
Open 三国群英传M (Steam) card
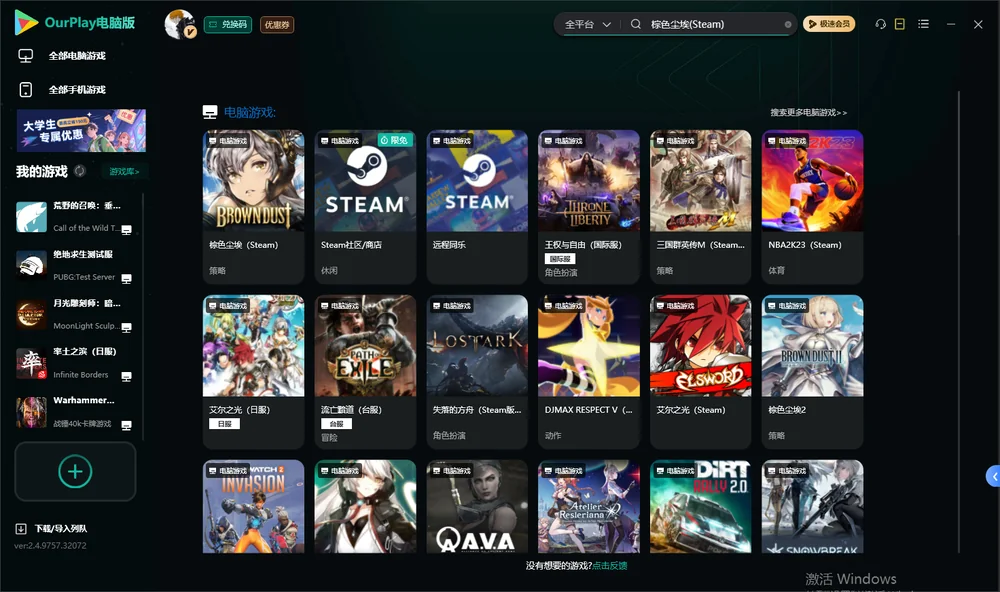(x=700, y=207)
